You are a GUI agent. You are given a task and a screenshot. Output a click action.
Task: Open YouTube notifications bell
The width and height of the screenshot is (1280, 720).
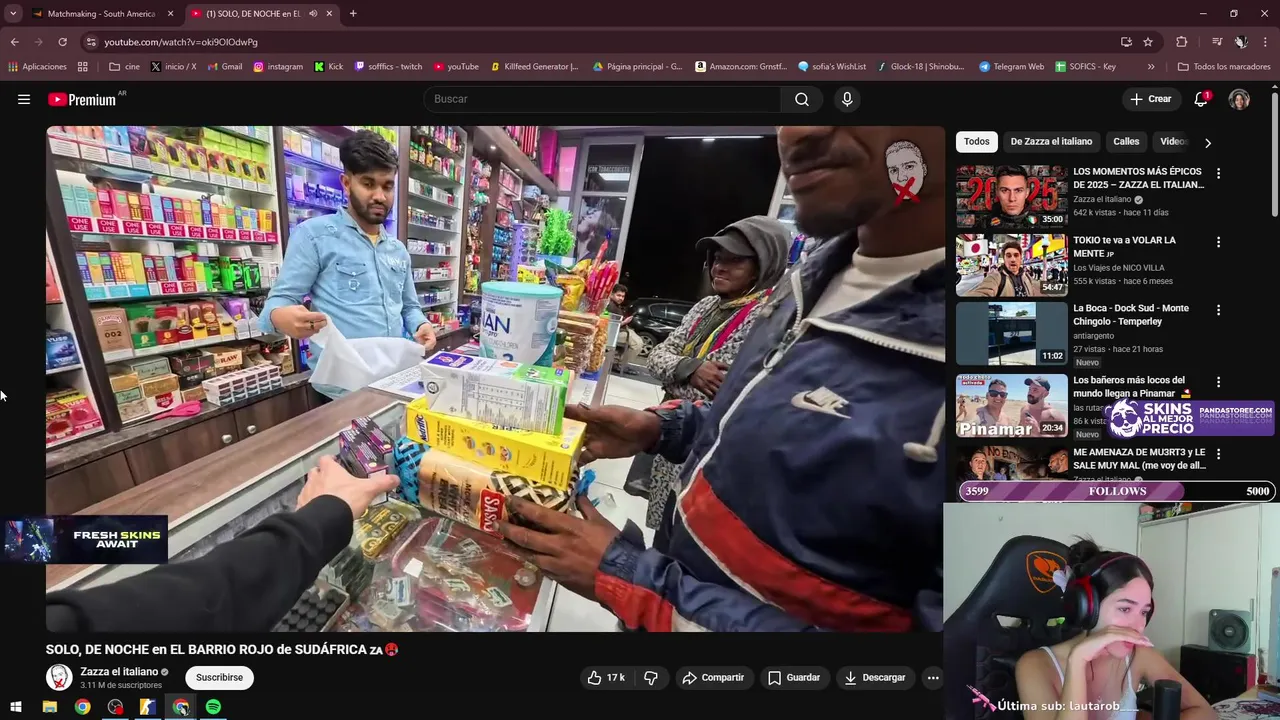[x=1201, y=99]
